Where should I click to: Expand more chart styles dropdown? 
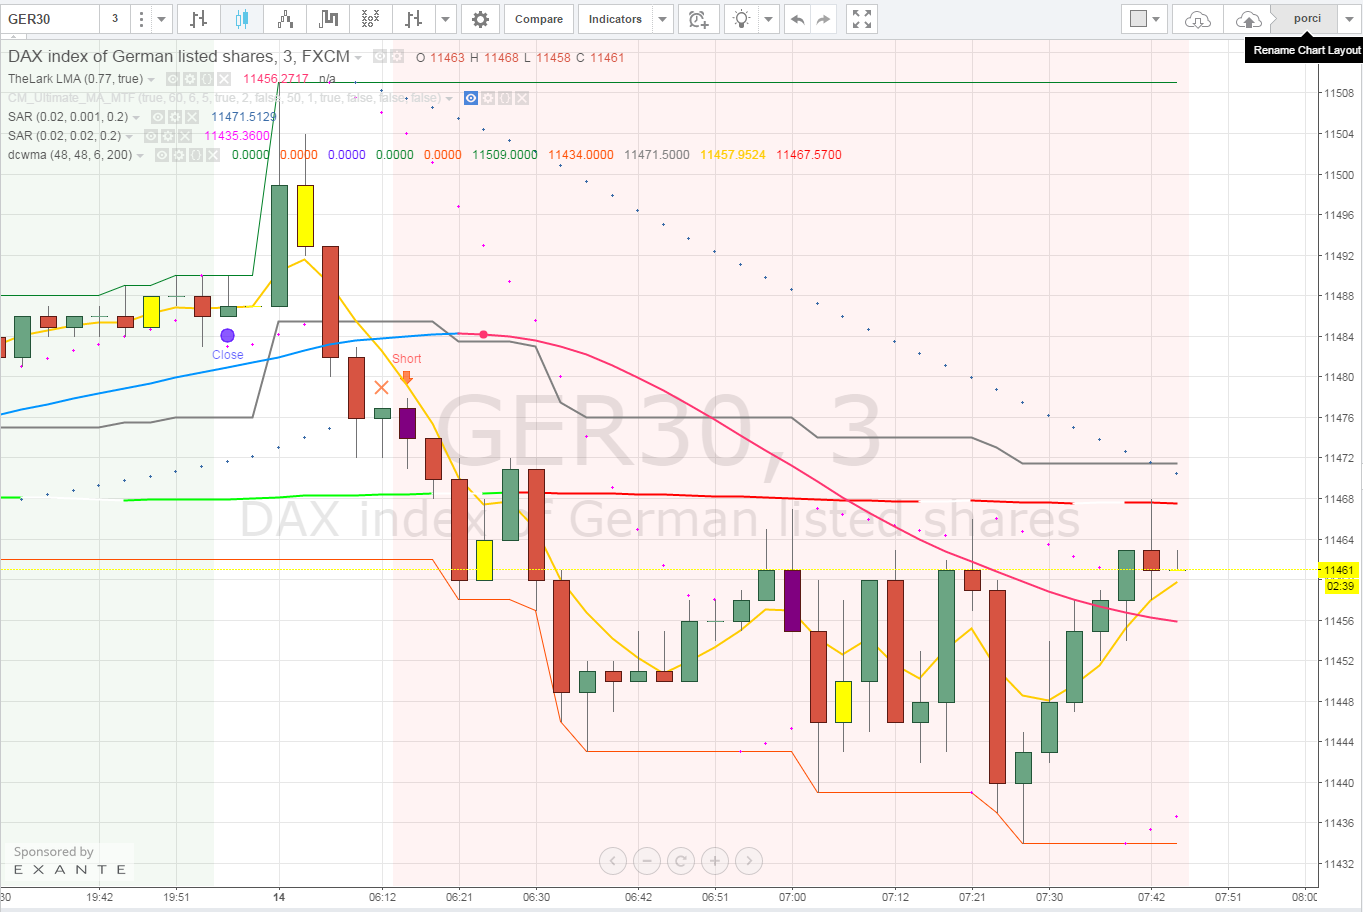(x=446, y=19)
